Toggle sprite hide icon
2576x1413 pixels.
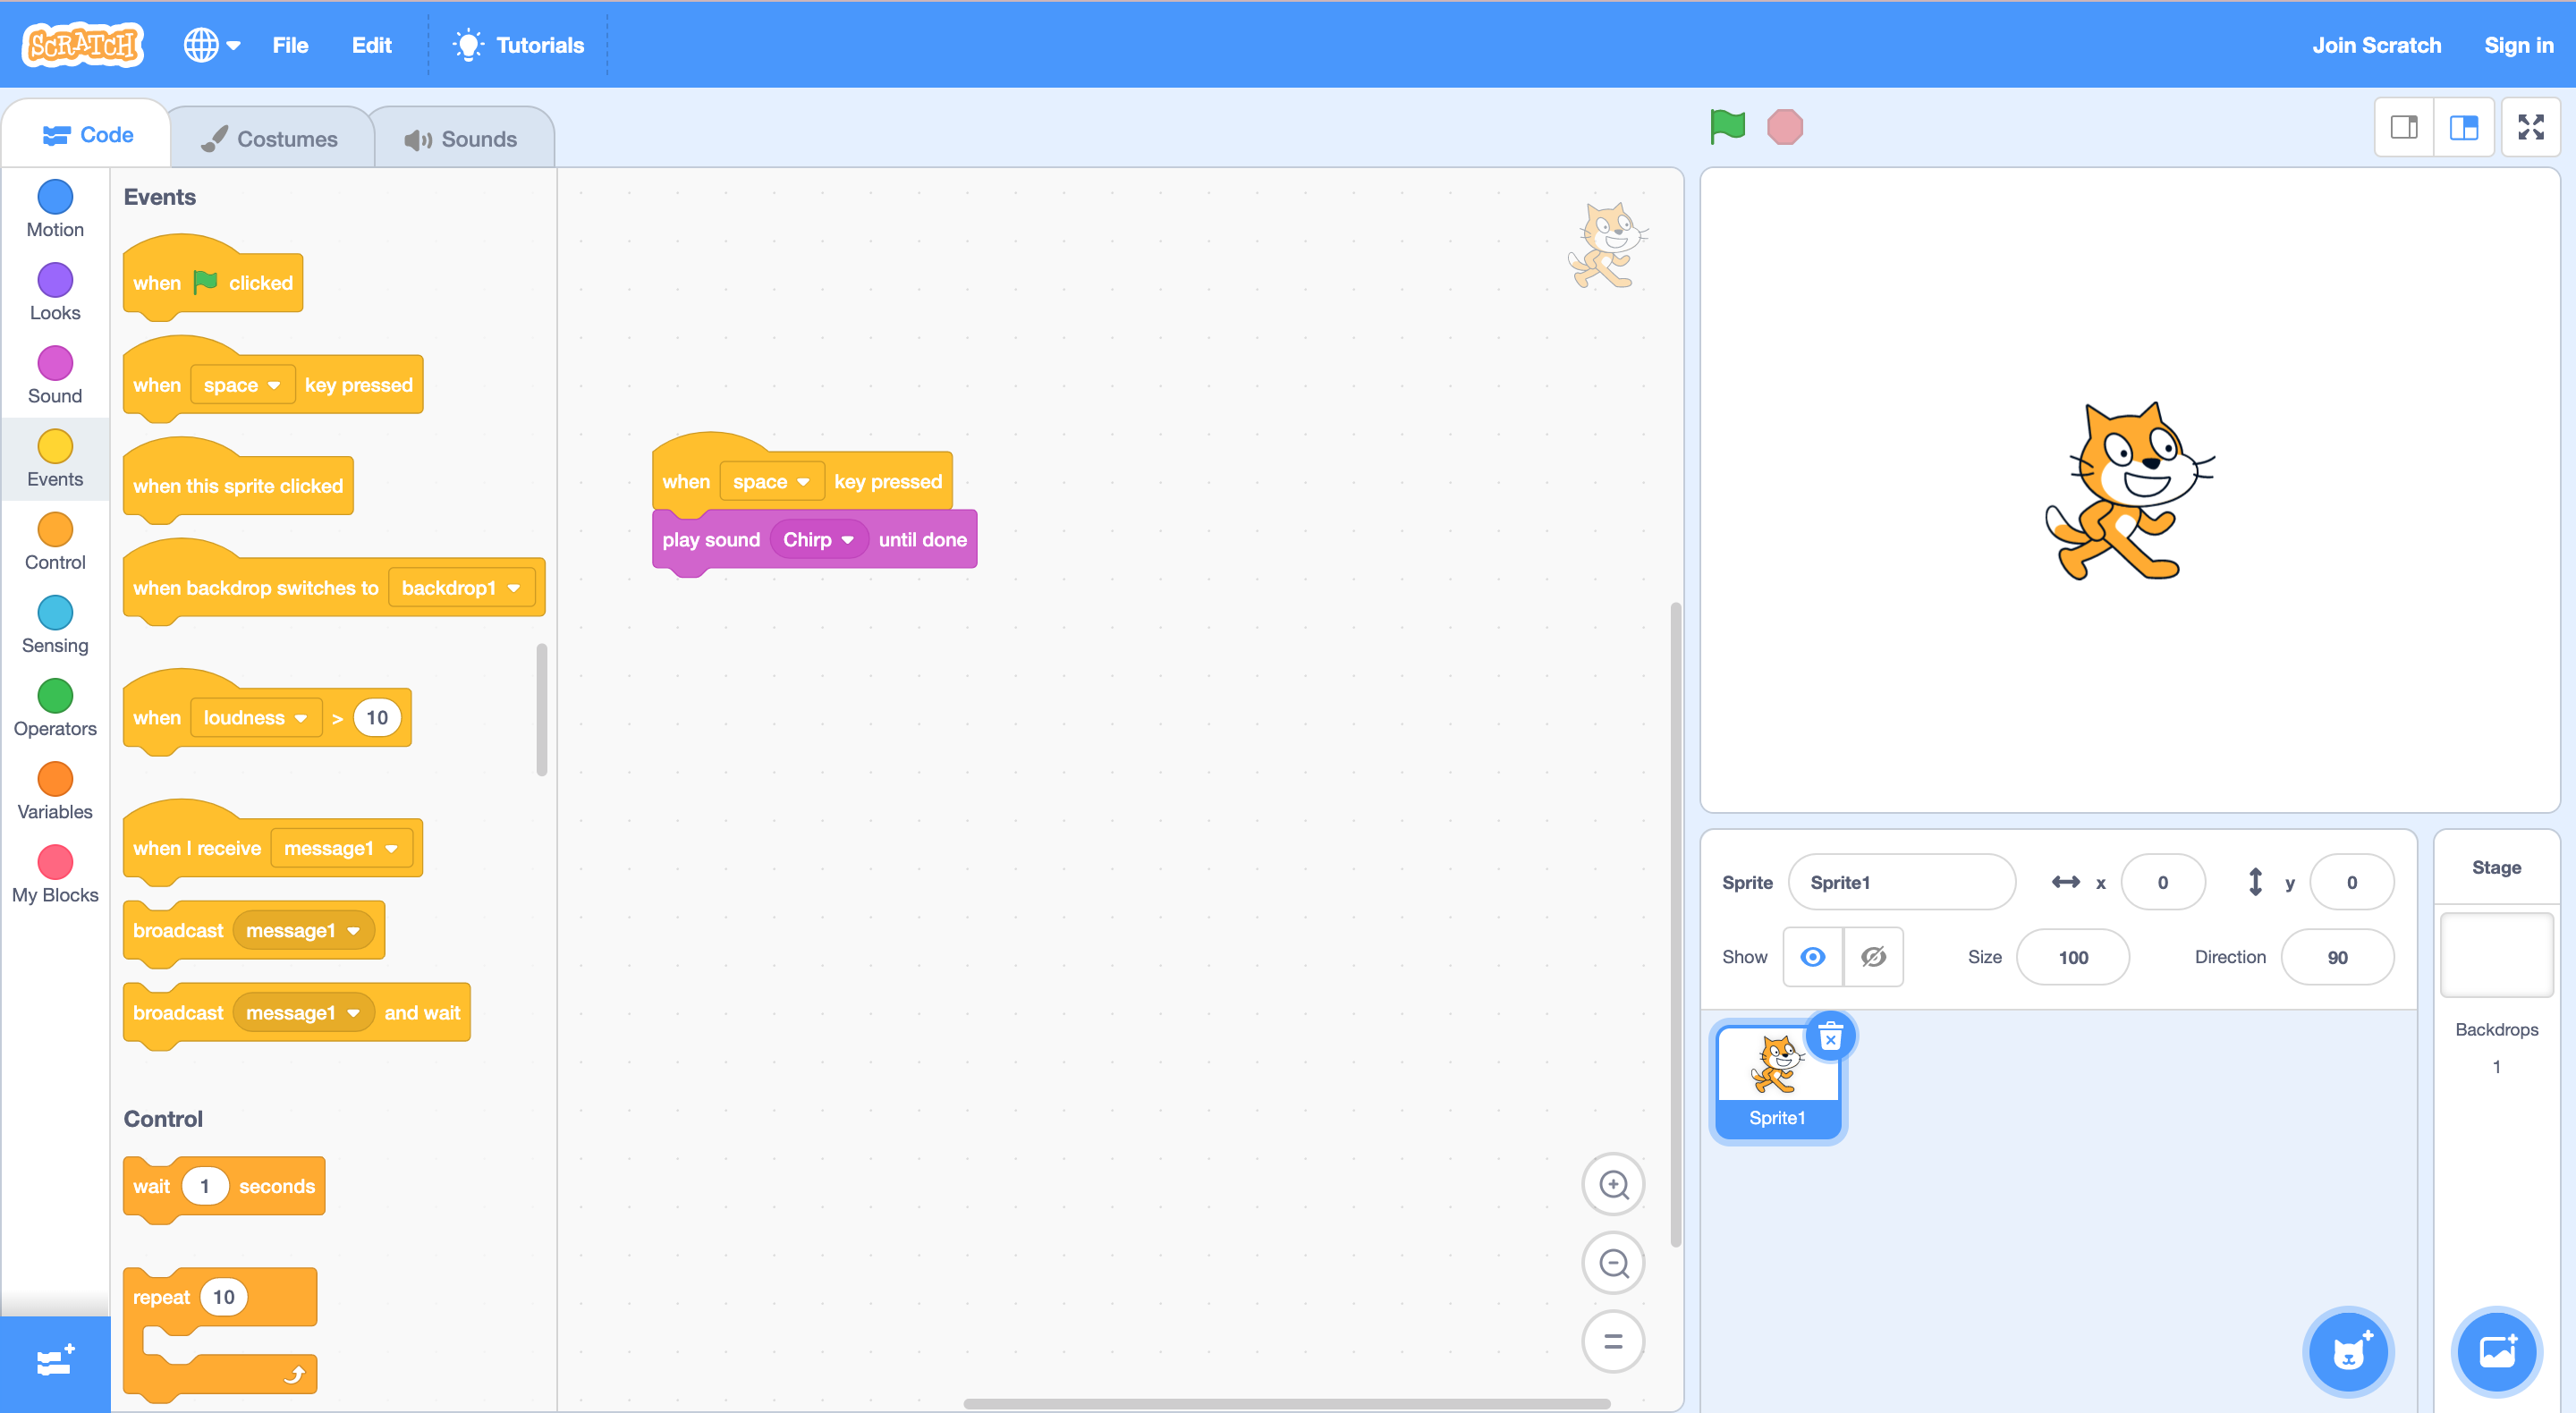click(x=1877, y=955)
